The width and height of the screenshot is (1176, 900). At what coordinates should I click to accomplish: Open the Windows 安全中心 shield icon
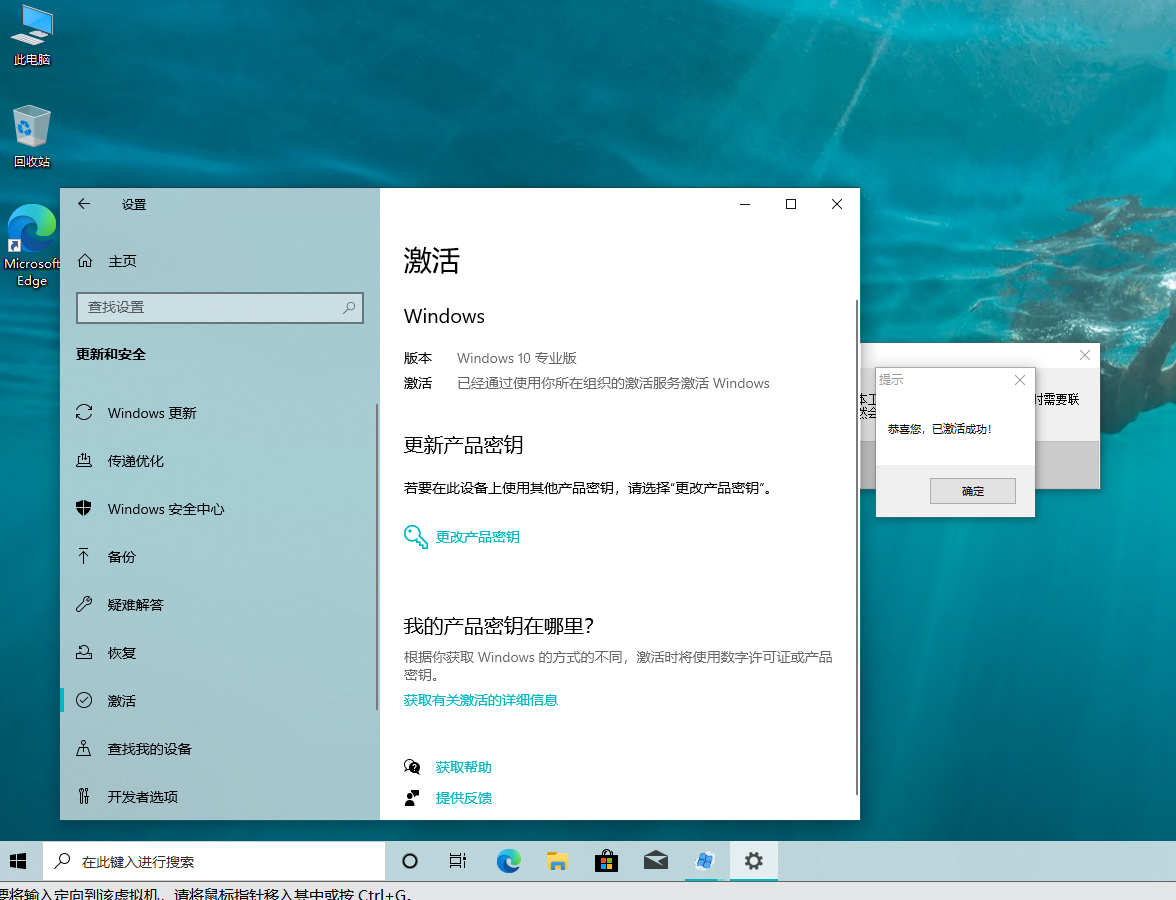click(x=84, y=508)
